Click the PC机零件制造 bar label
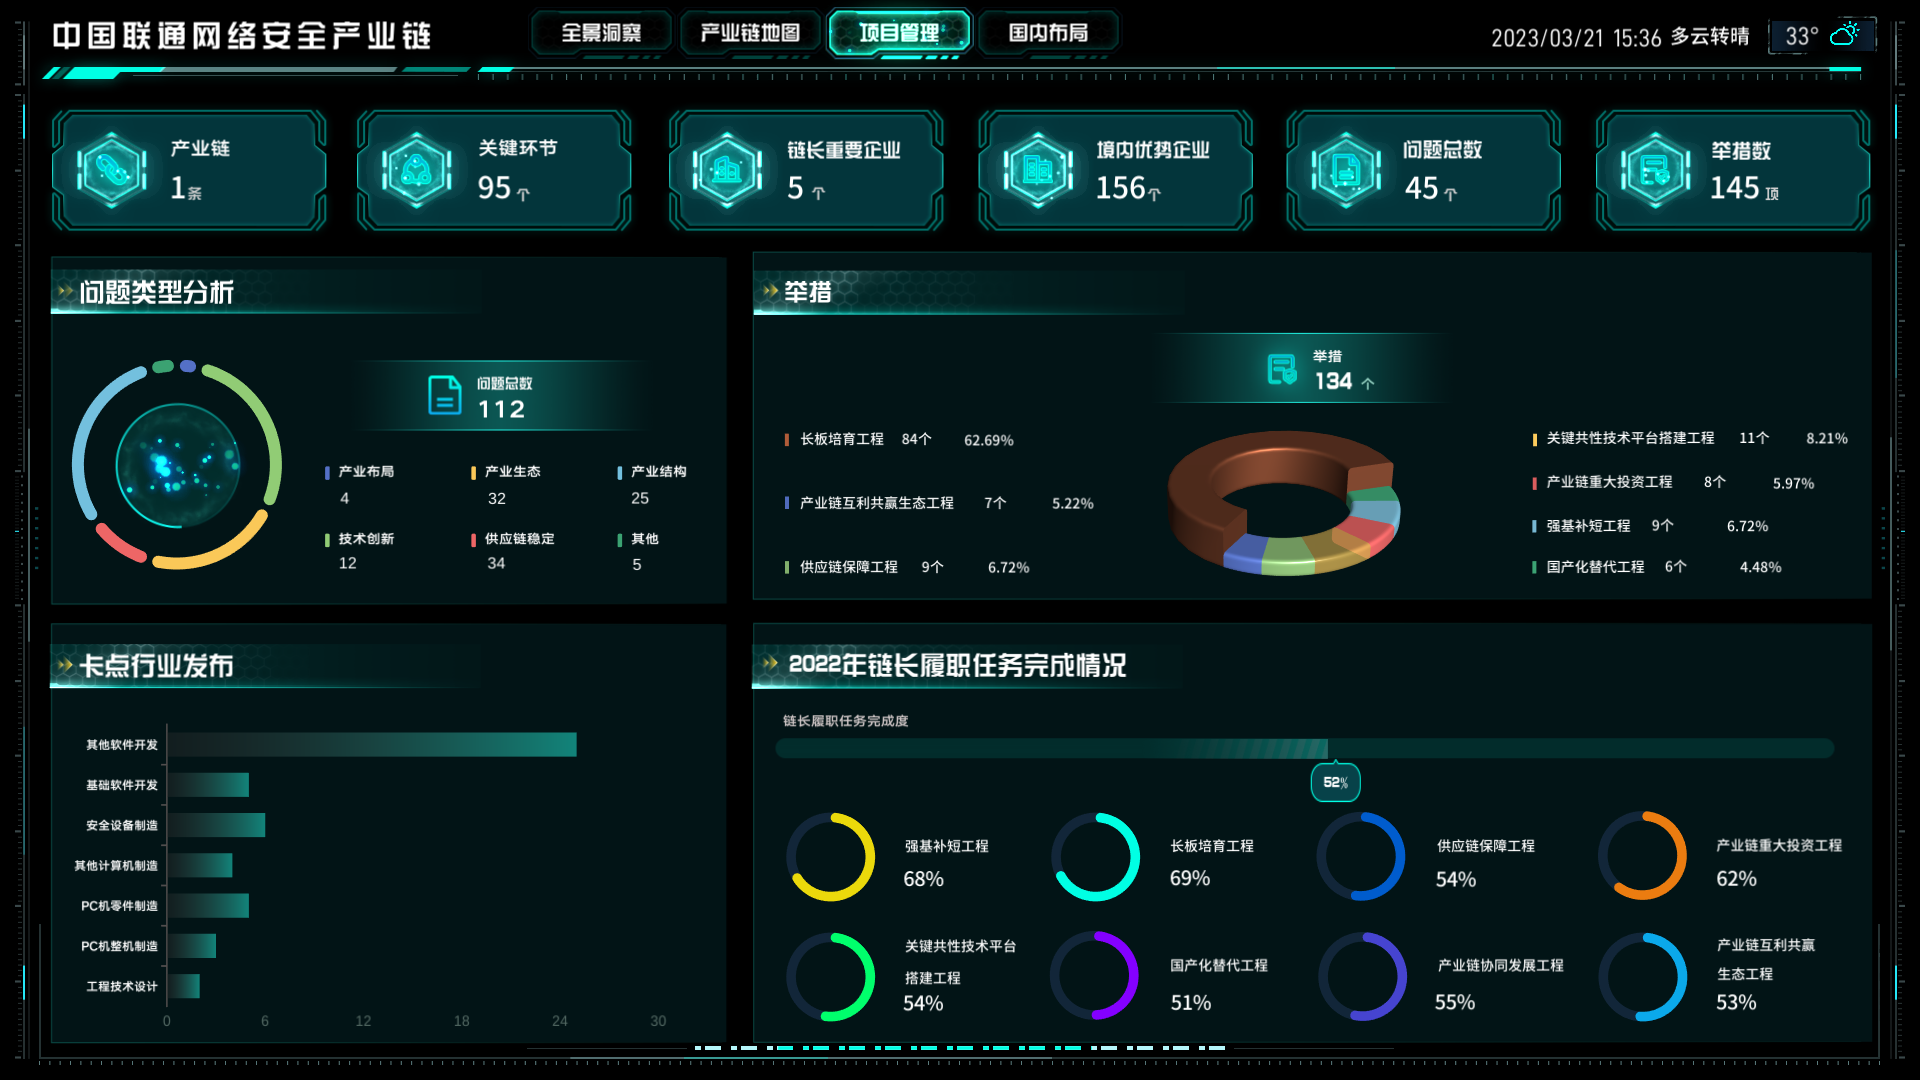 pos(119,906)
